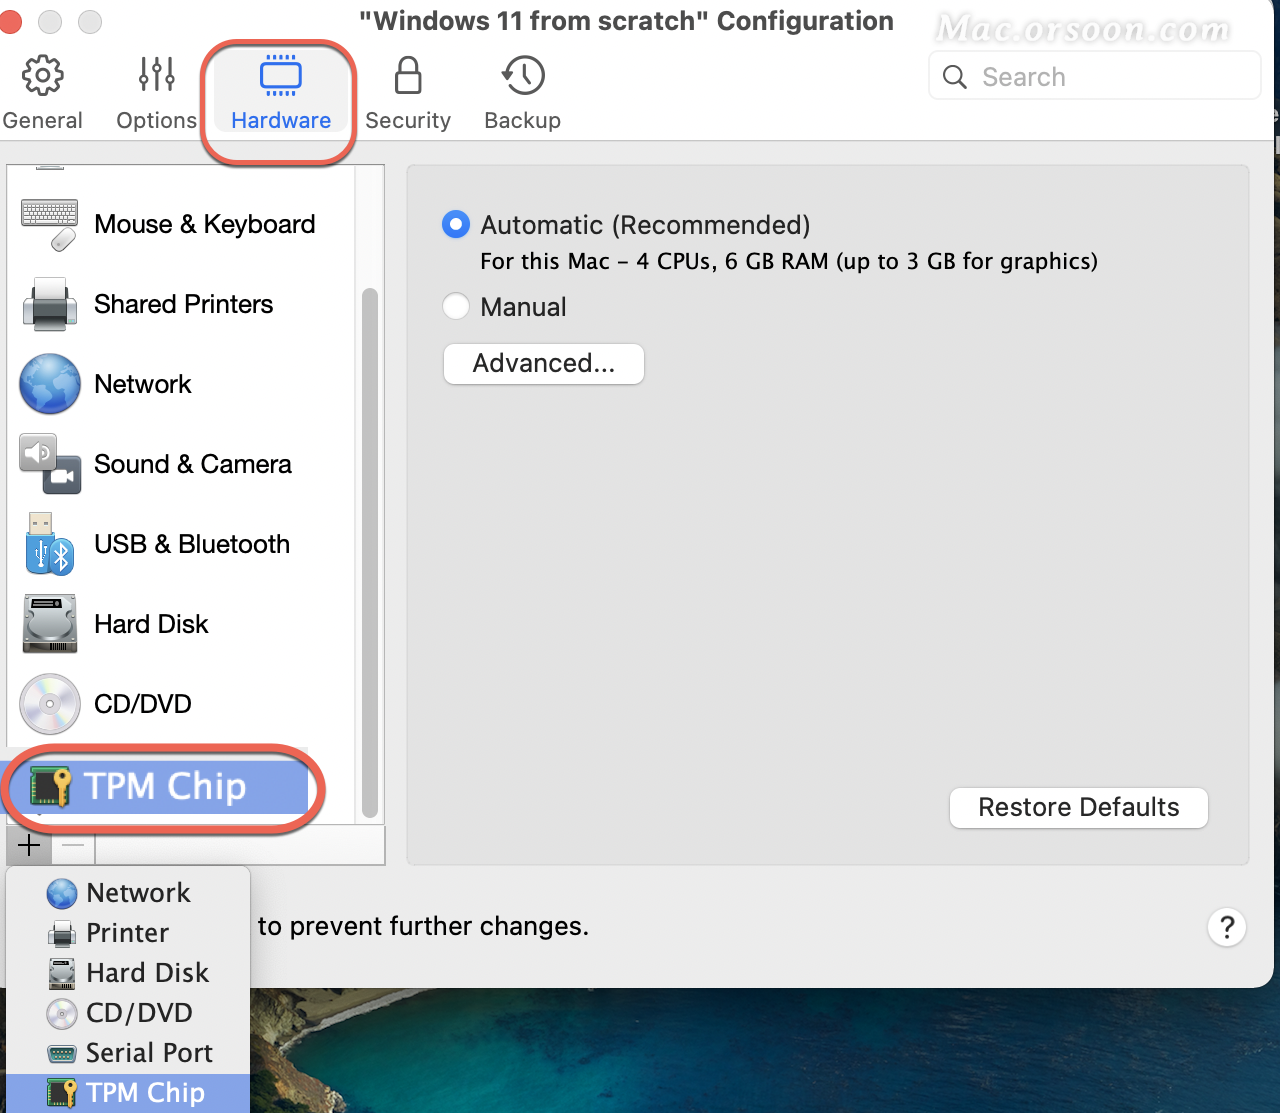Screen dimensions: 1280x1113
Task: Click the Shared Printers printer icon
Action: (50, 305)
